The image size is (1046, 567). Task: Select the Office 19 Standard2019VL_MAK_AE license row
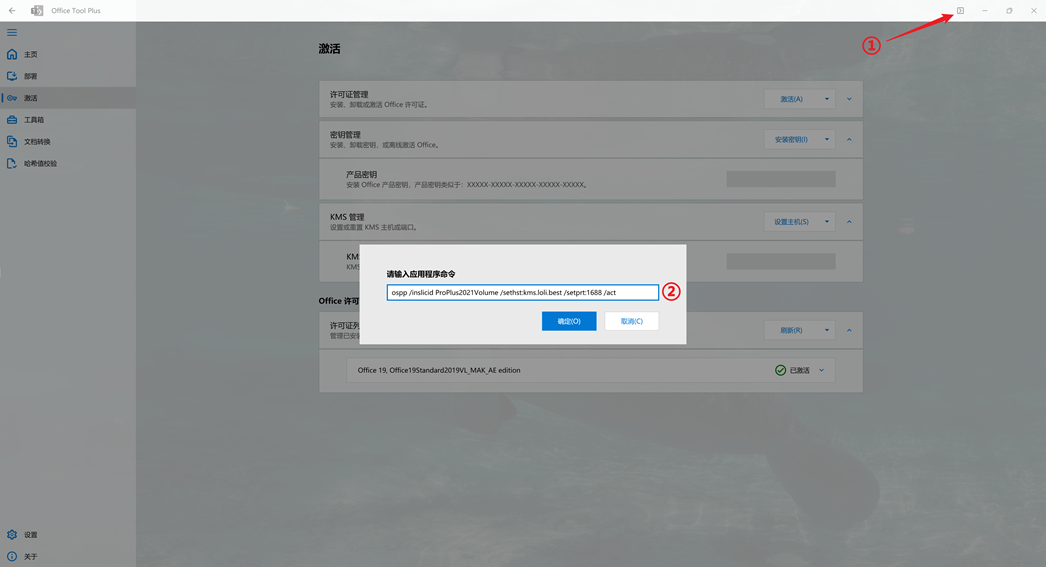(x=590, y=370)
